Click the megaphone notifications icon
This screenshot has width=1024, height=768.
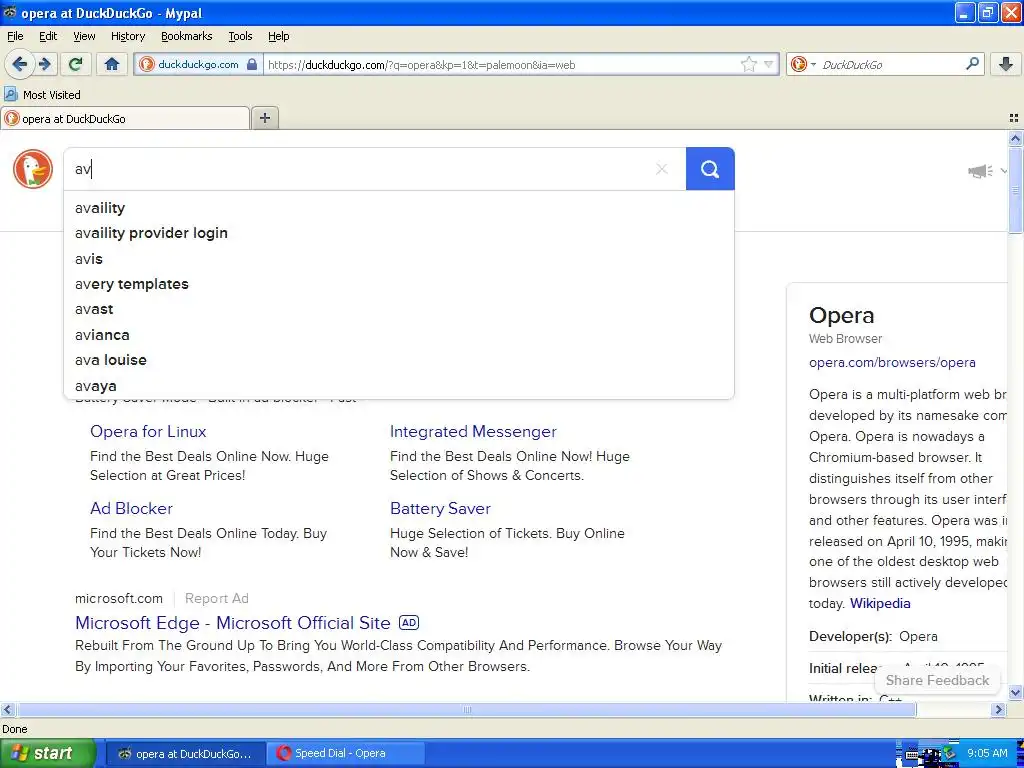[980, 171]
